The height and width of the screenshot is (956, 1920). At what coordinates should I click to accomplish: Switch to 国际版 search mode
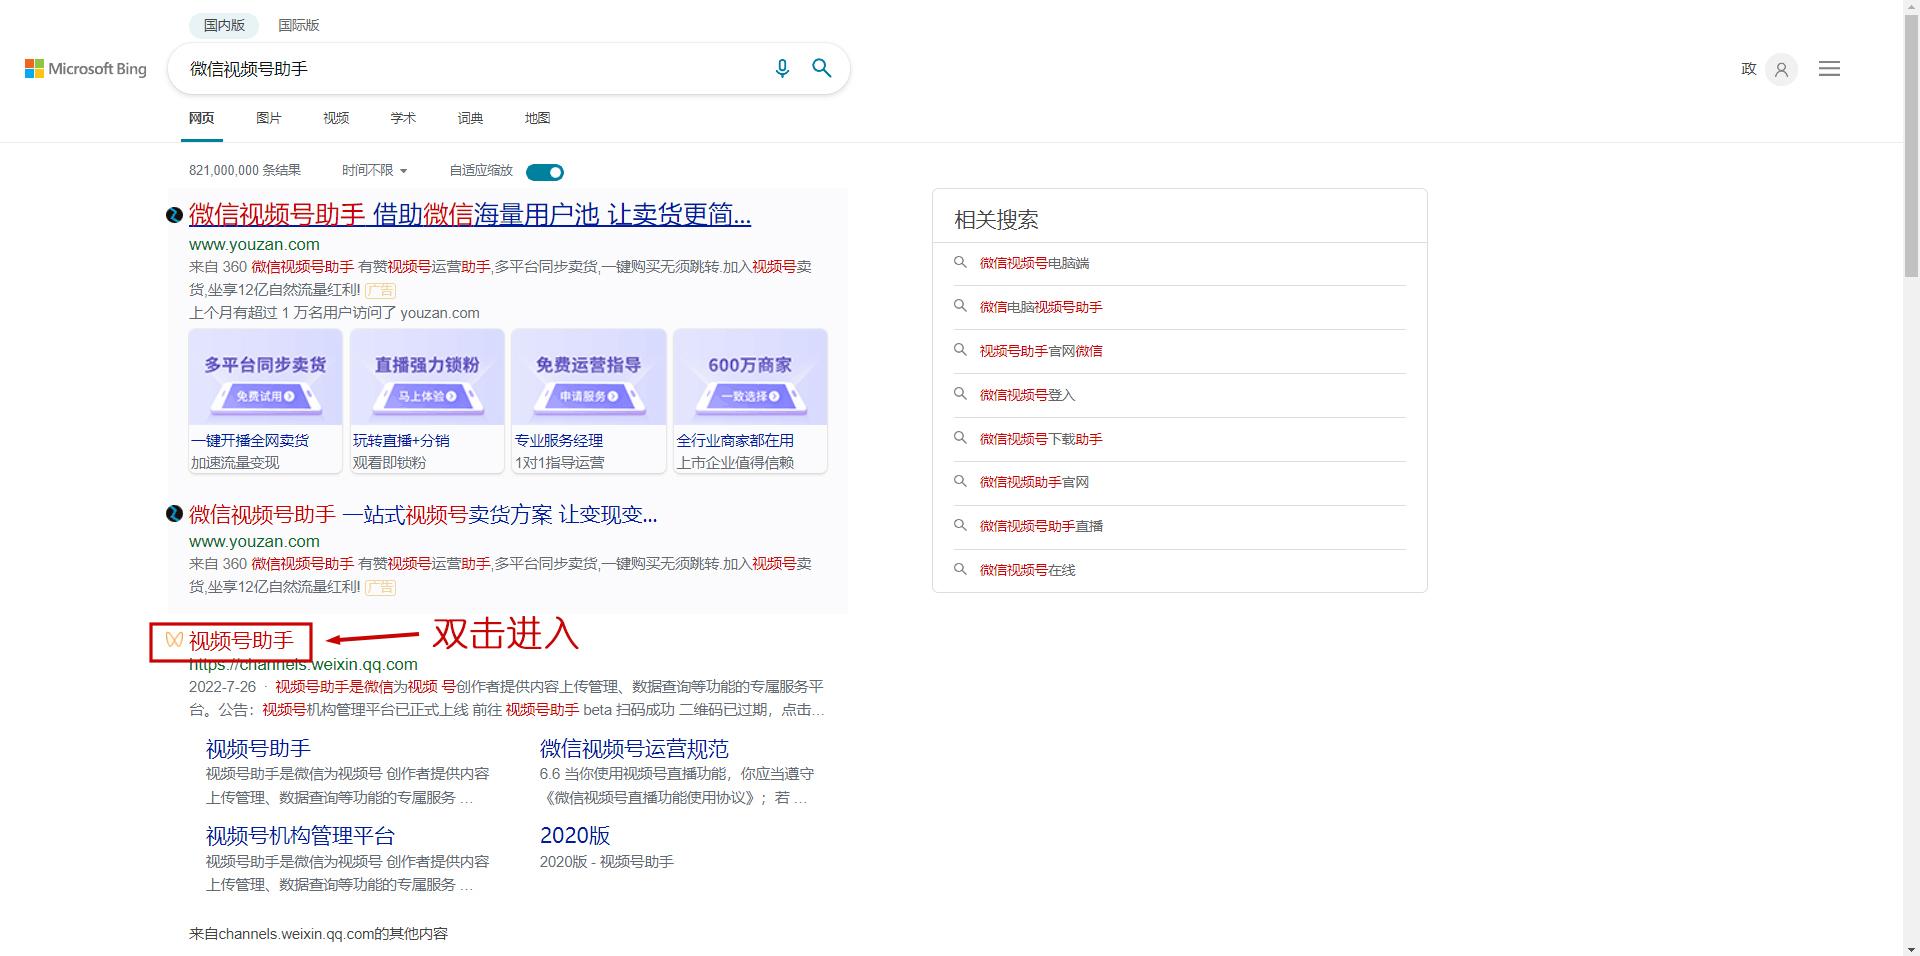[x=299, y=25]
